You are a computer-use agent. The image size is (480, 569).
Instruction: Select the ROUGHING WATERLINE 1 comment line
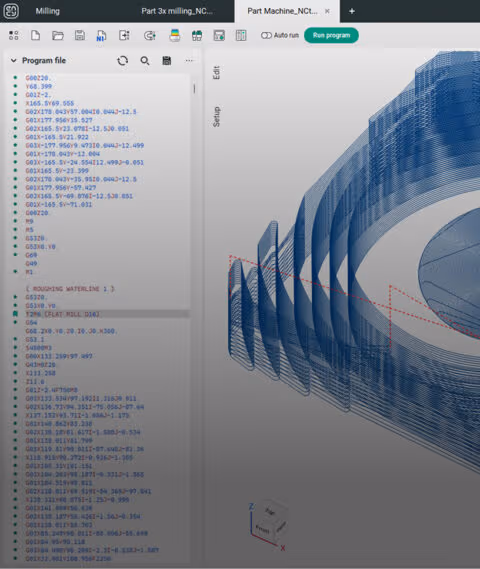[x=70, y=289]
